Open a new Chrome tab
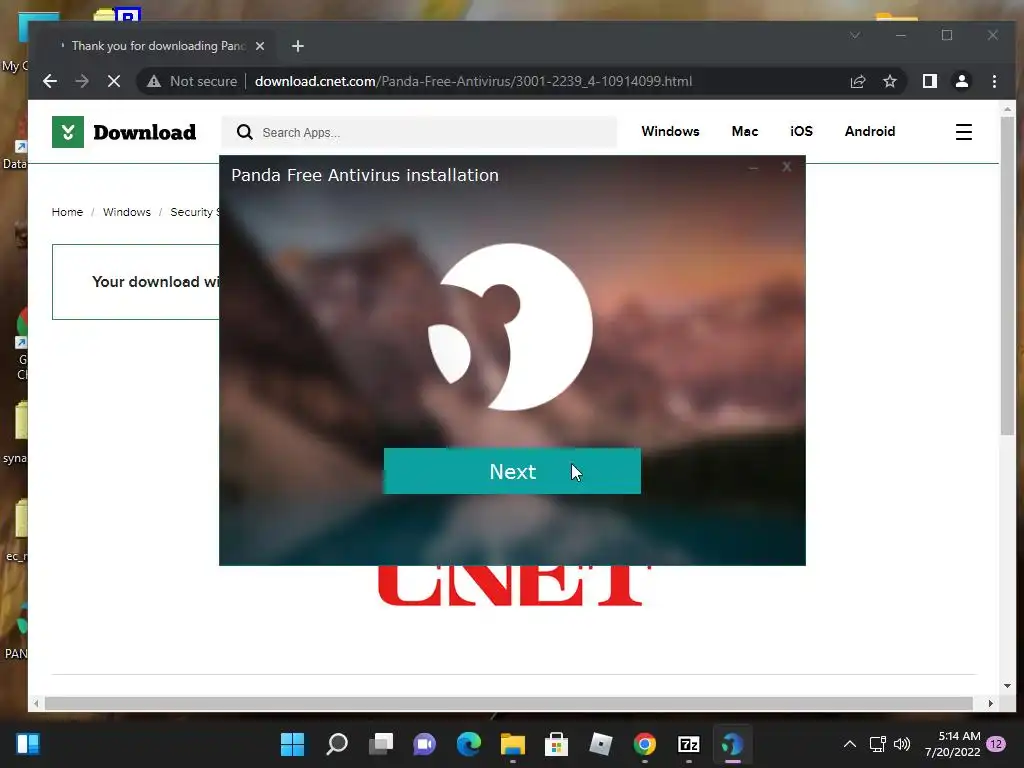Image resolution: width=1024 pixels, height=768 pixels. [x=298, y=46]
